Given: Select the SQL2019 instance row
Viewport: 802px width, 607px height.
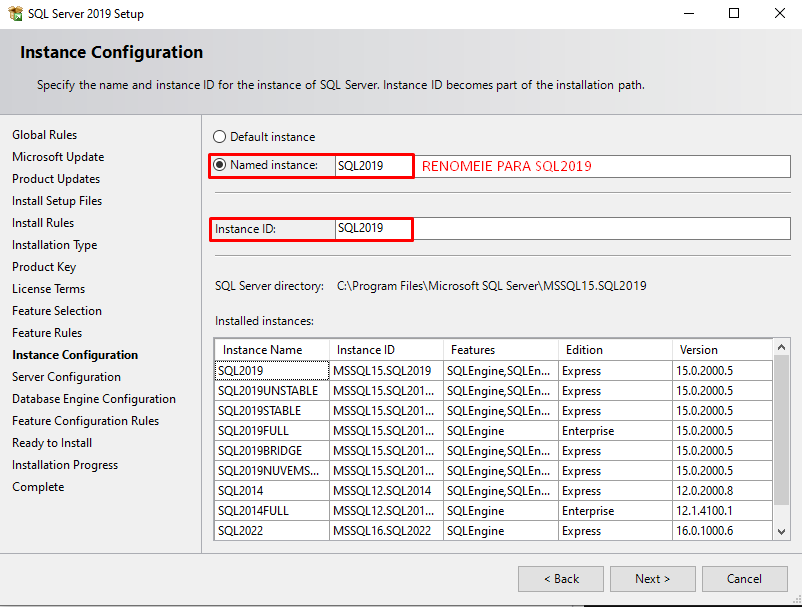Looking at the screenshot, I should (494, 370).
